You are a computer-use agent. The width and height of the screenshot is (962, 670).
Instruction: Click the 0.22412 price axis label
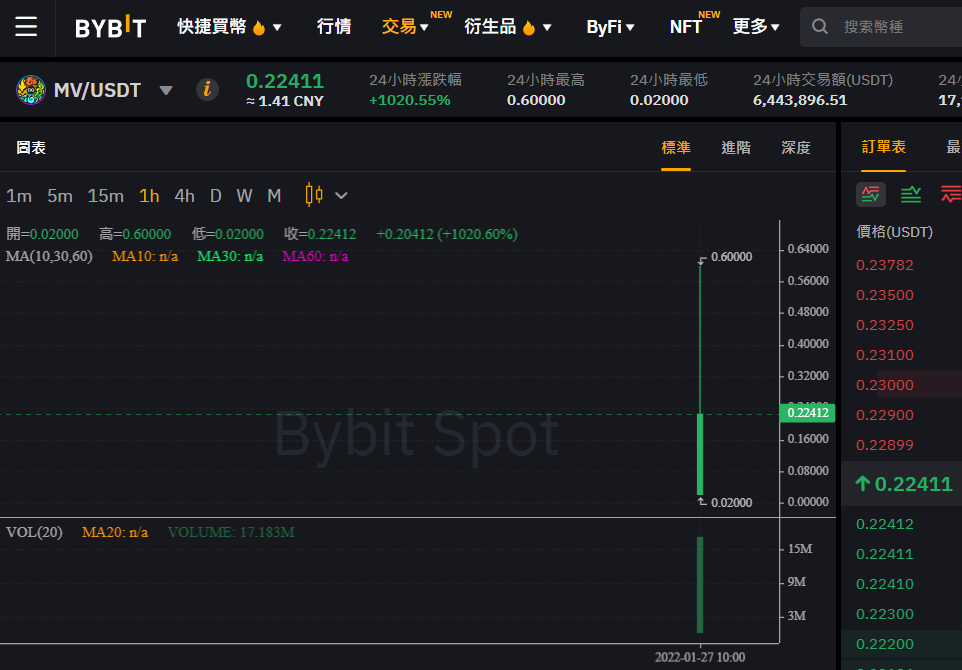[807, 413]
